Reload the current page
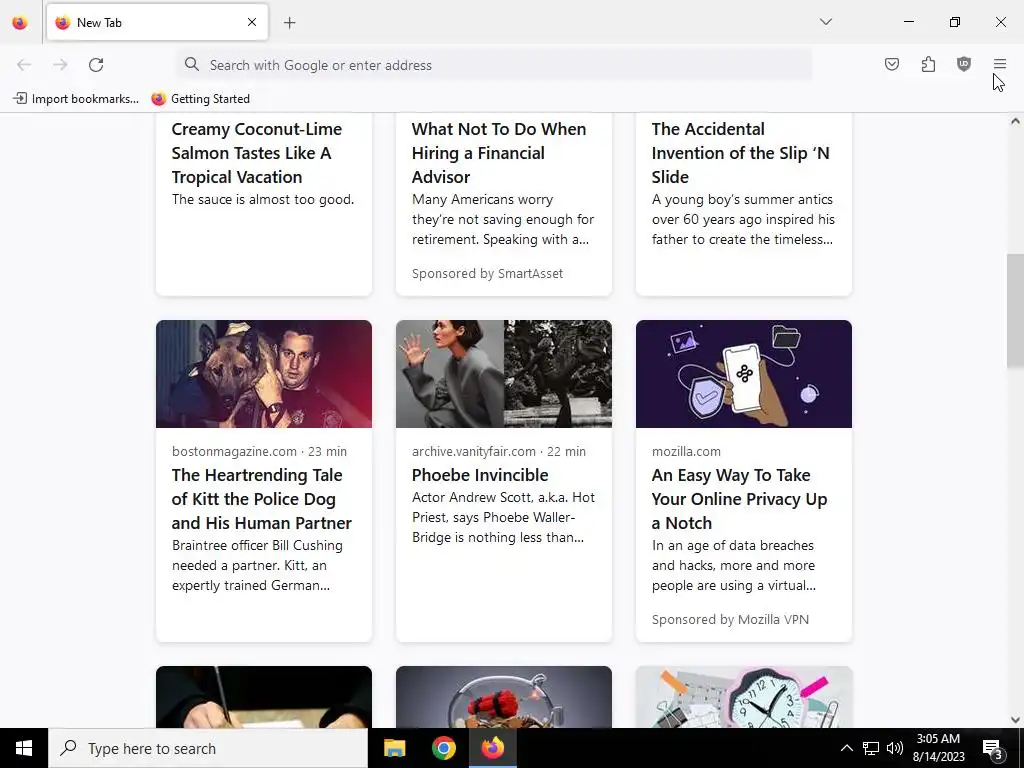 pyautogui.click(x=96, y=65)
